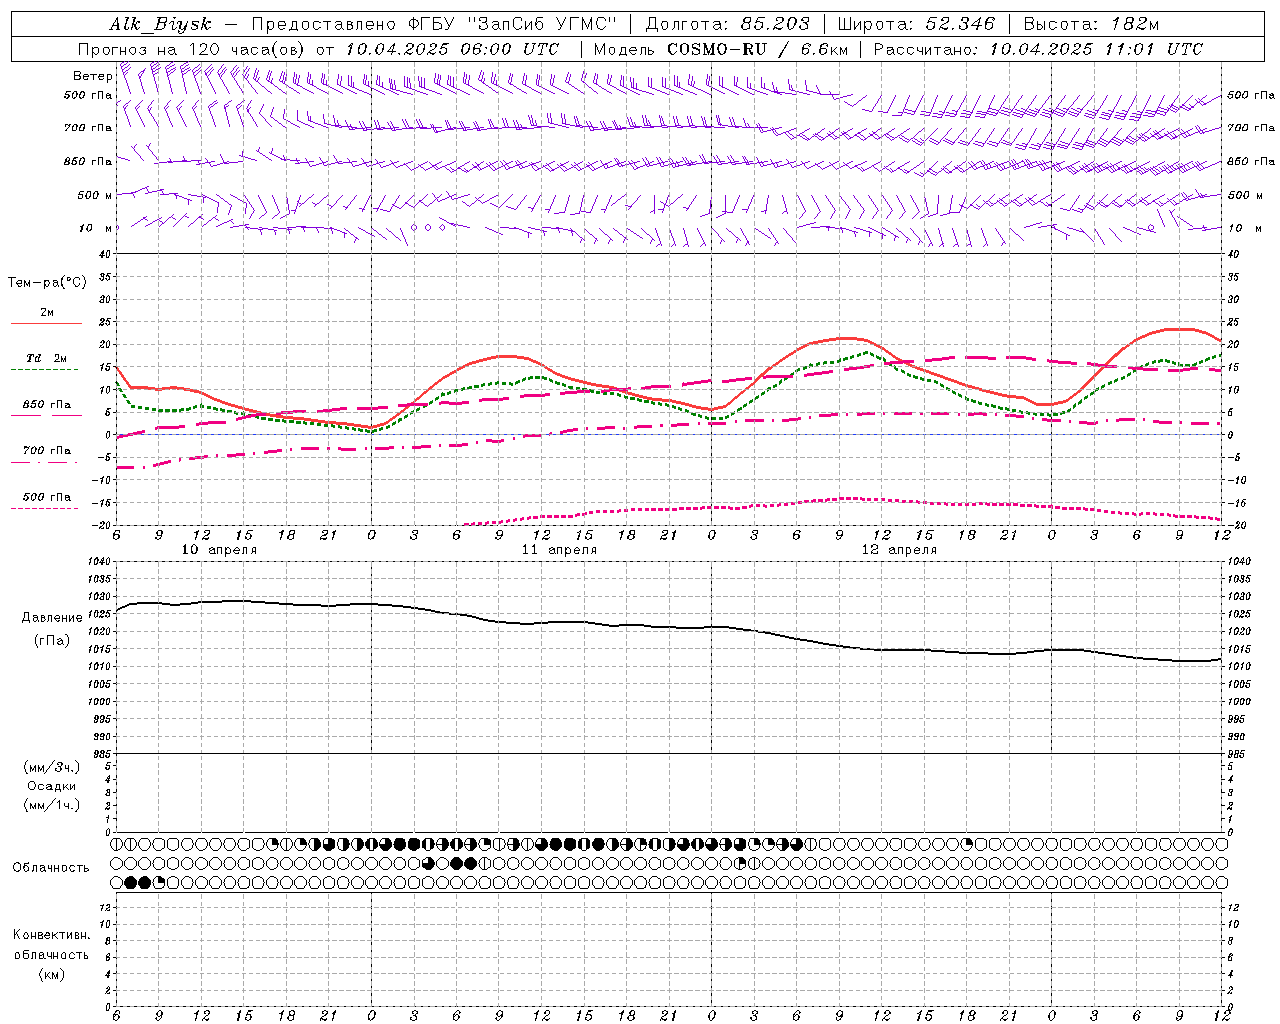Click the Конвективн. label
The width and height of the screenshot is (1280, 1024).
pyautogui.click(x=51, y=935)
